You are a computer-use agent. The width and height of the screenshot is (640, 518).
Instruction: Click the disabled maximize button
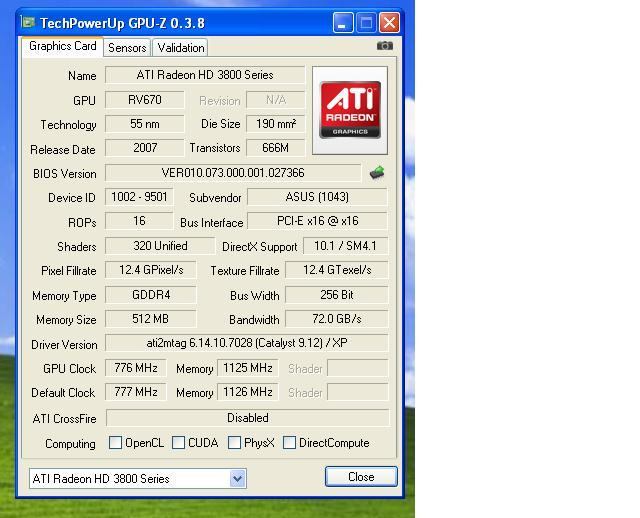[366, 22]
